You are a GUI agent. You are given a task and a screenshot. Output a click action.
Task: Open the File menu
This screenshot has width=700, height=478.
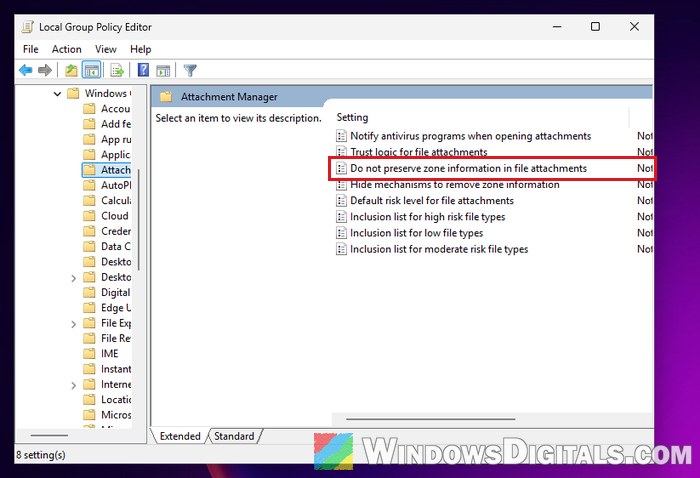(x=31, y=49)
